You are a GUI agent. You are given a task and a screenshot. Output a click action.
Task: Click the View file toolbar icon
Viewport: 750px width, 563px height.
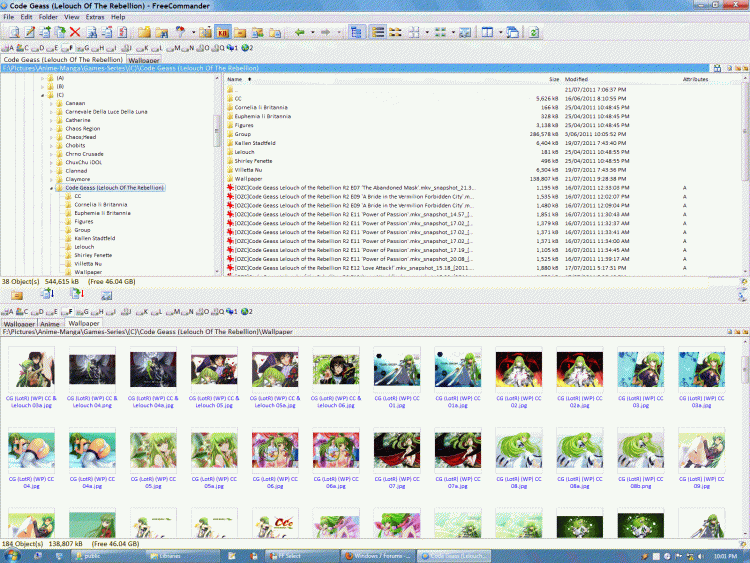14,32
